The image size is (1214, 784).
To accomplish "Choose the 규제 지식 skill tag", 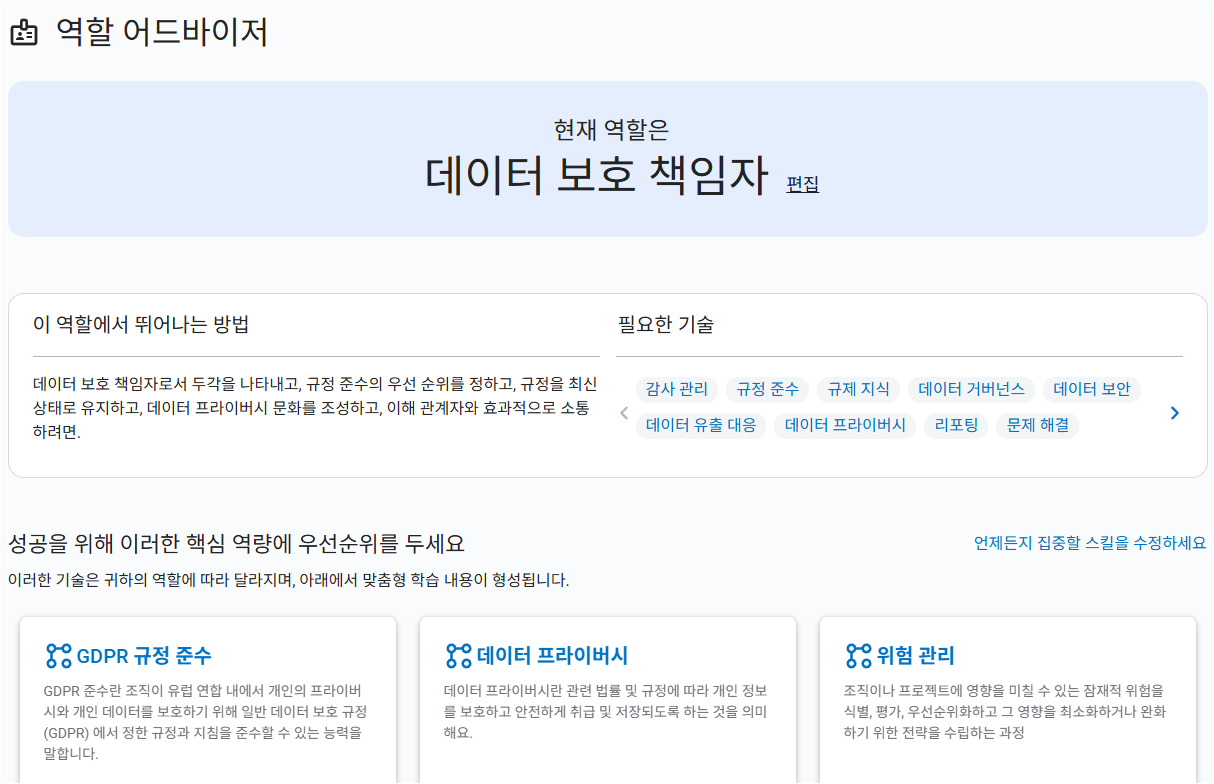I will (x=858, y=389).
